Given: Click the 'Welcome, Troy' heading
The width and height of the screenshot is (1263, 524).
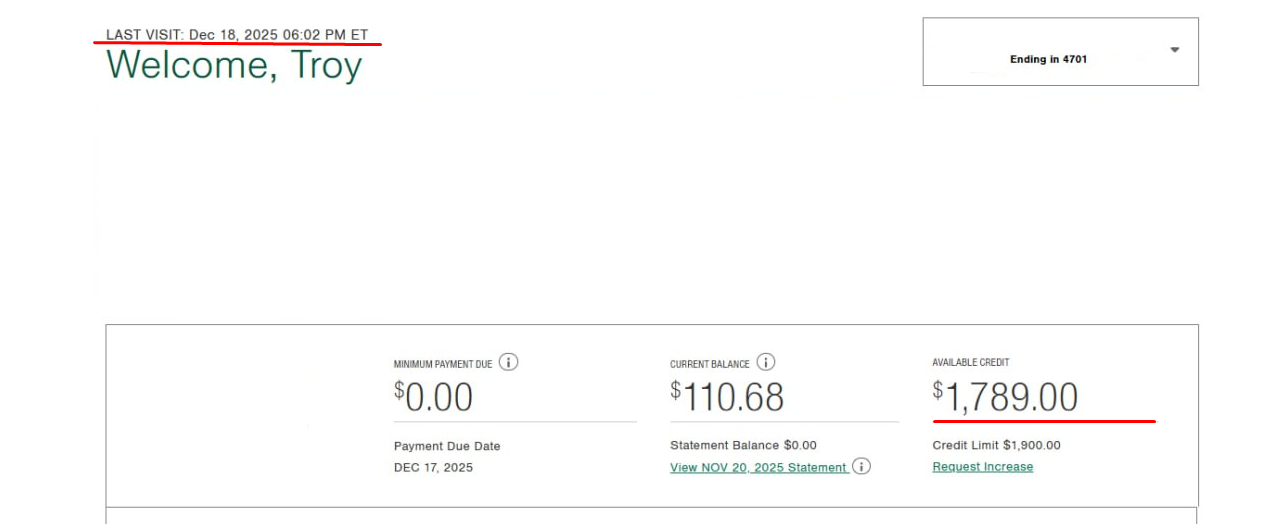Looking at the screenshot, I should (234, 65).
